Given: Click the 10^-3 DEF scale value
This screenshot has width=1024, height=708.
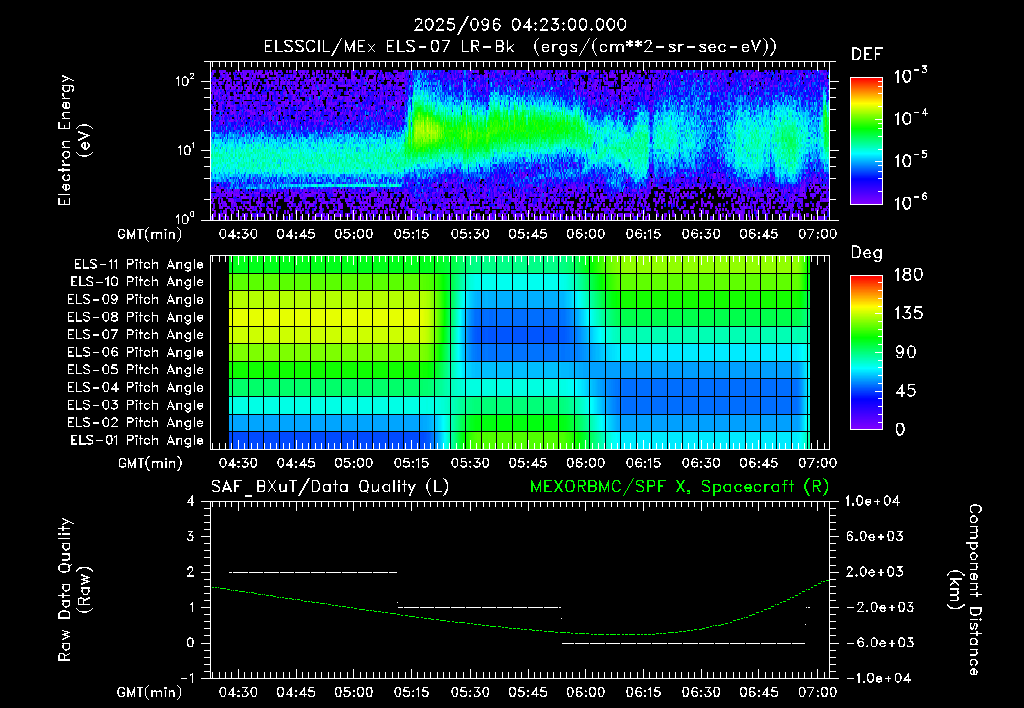Looking at the screenshot, I should click(x=910, y=76).
